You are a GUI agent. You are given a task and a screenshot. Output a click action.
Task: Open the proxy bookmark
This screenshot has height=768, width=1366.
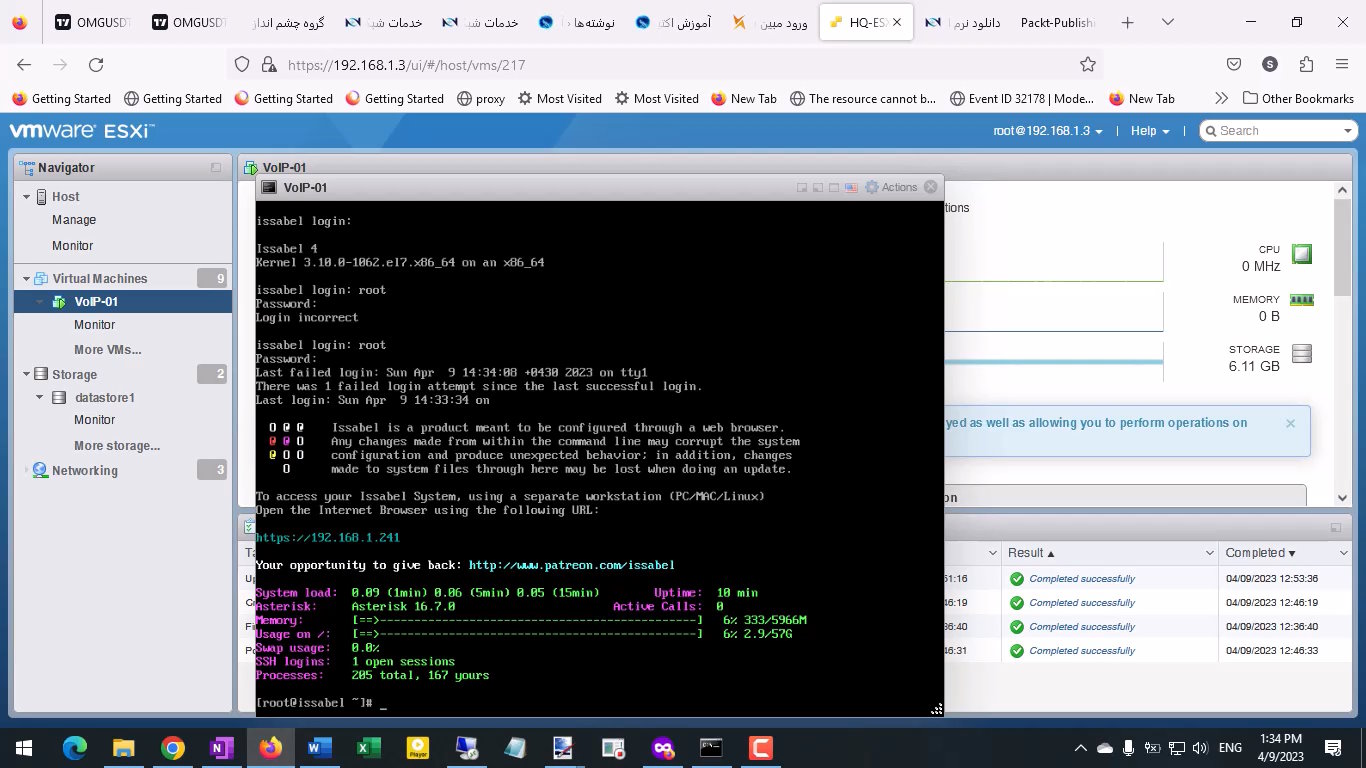[480, 98]
